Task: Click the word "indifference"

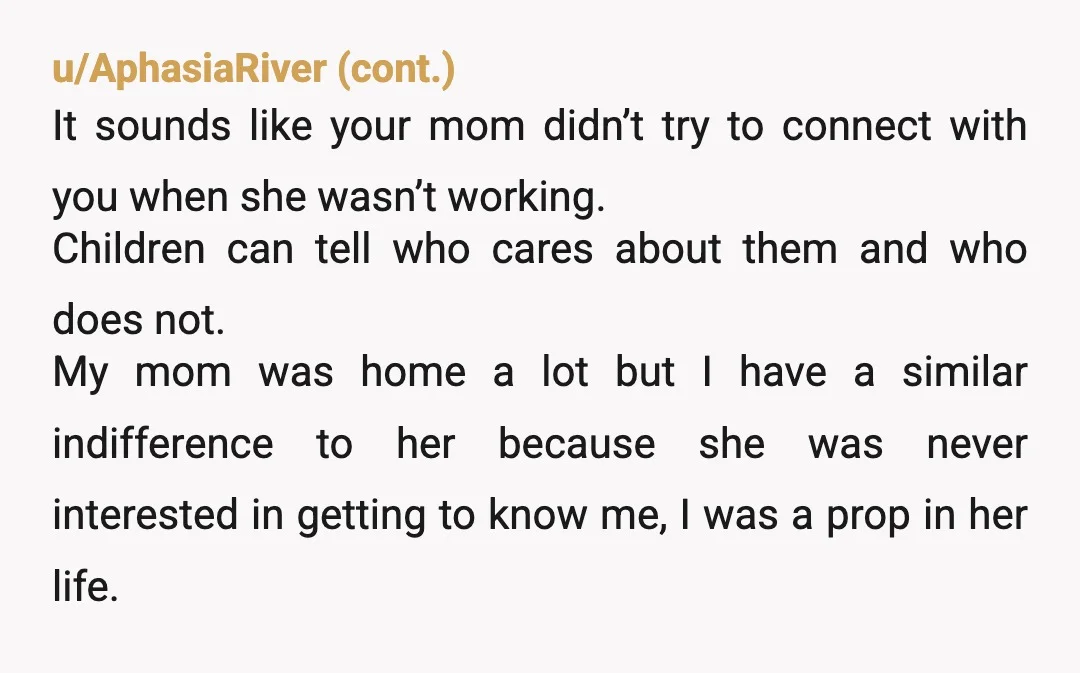Action: (163, 443)
